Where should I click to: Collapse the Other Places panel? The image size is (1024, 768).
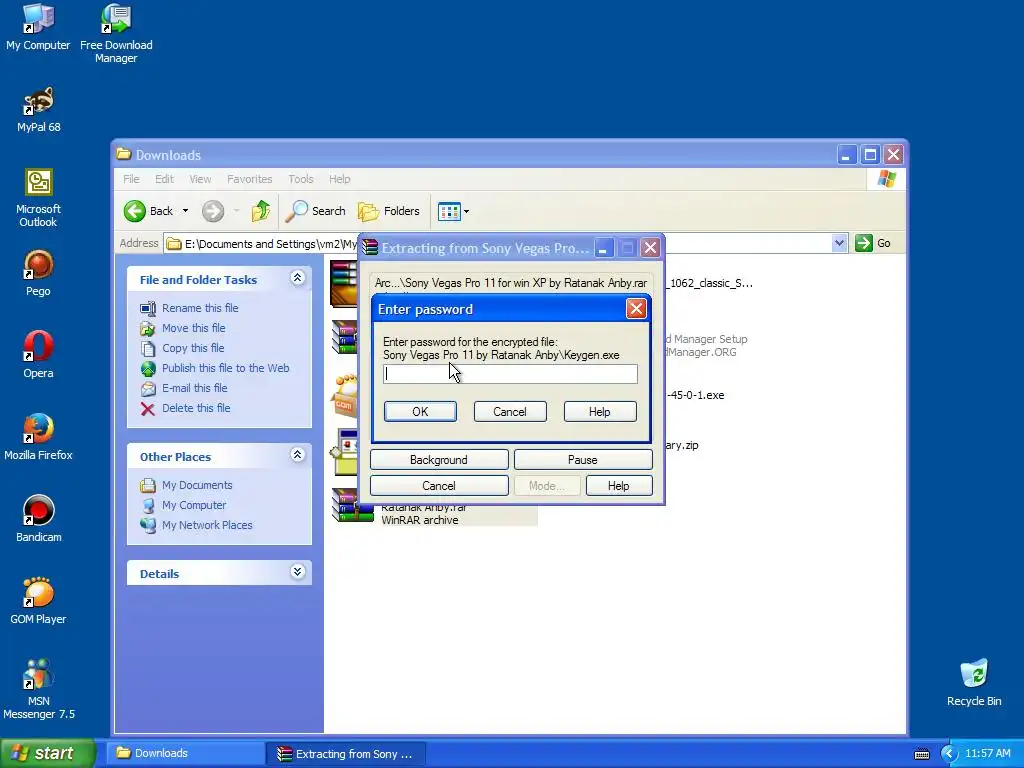297,455
